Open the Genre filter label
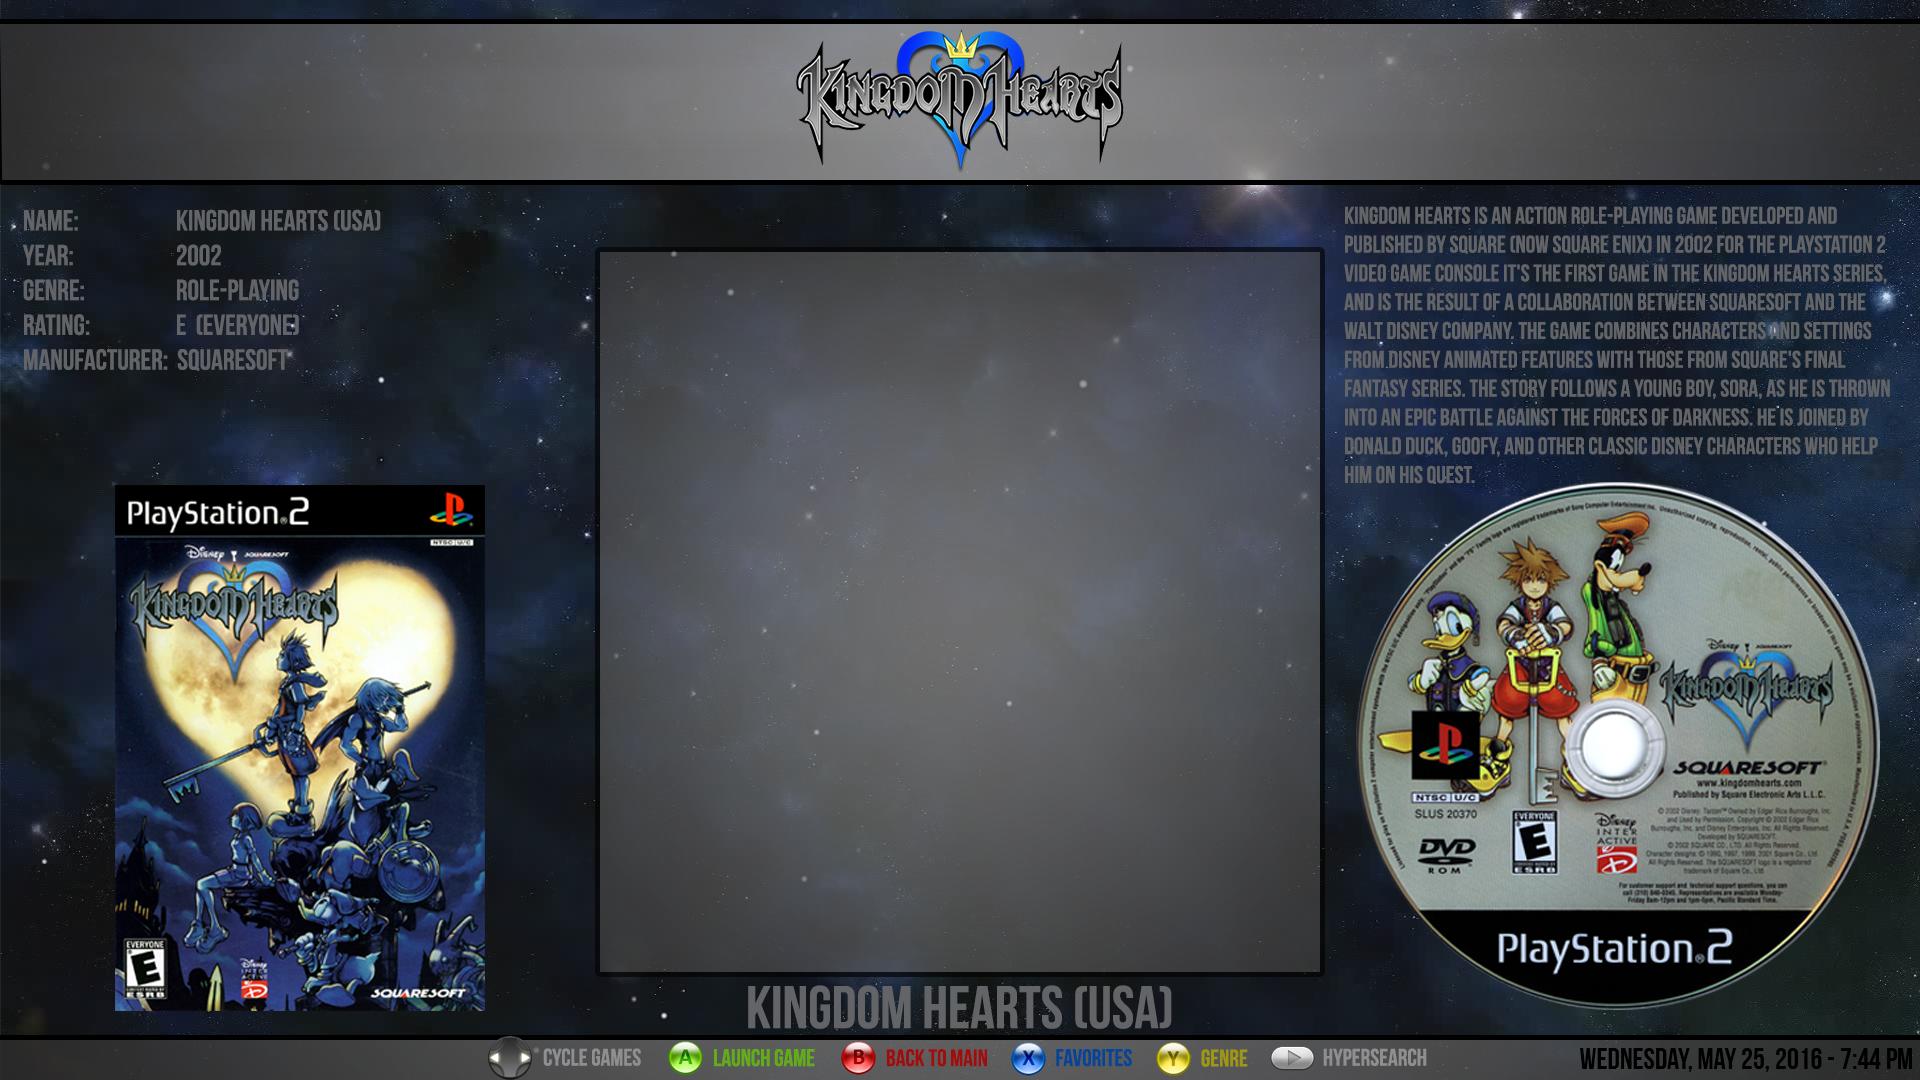 point(1224,1058)
